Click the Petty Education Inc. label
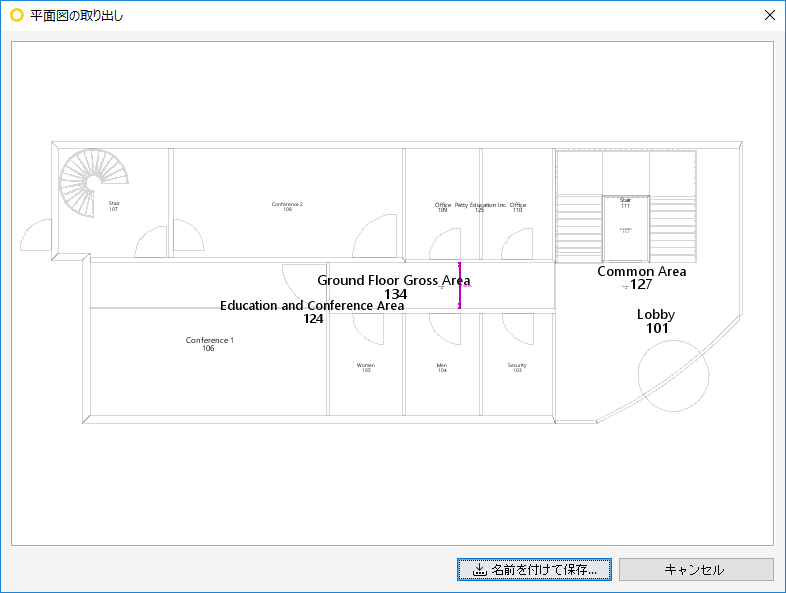The height and width of the screenshot is (593, 786). (480, 207)
